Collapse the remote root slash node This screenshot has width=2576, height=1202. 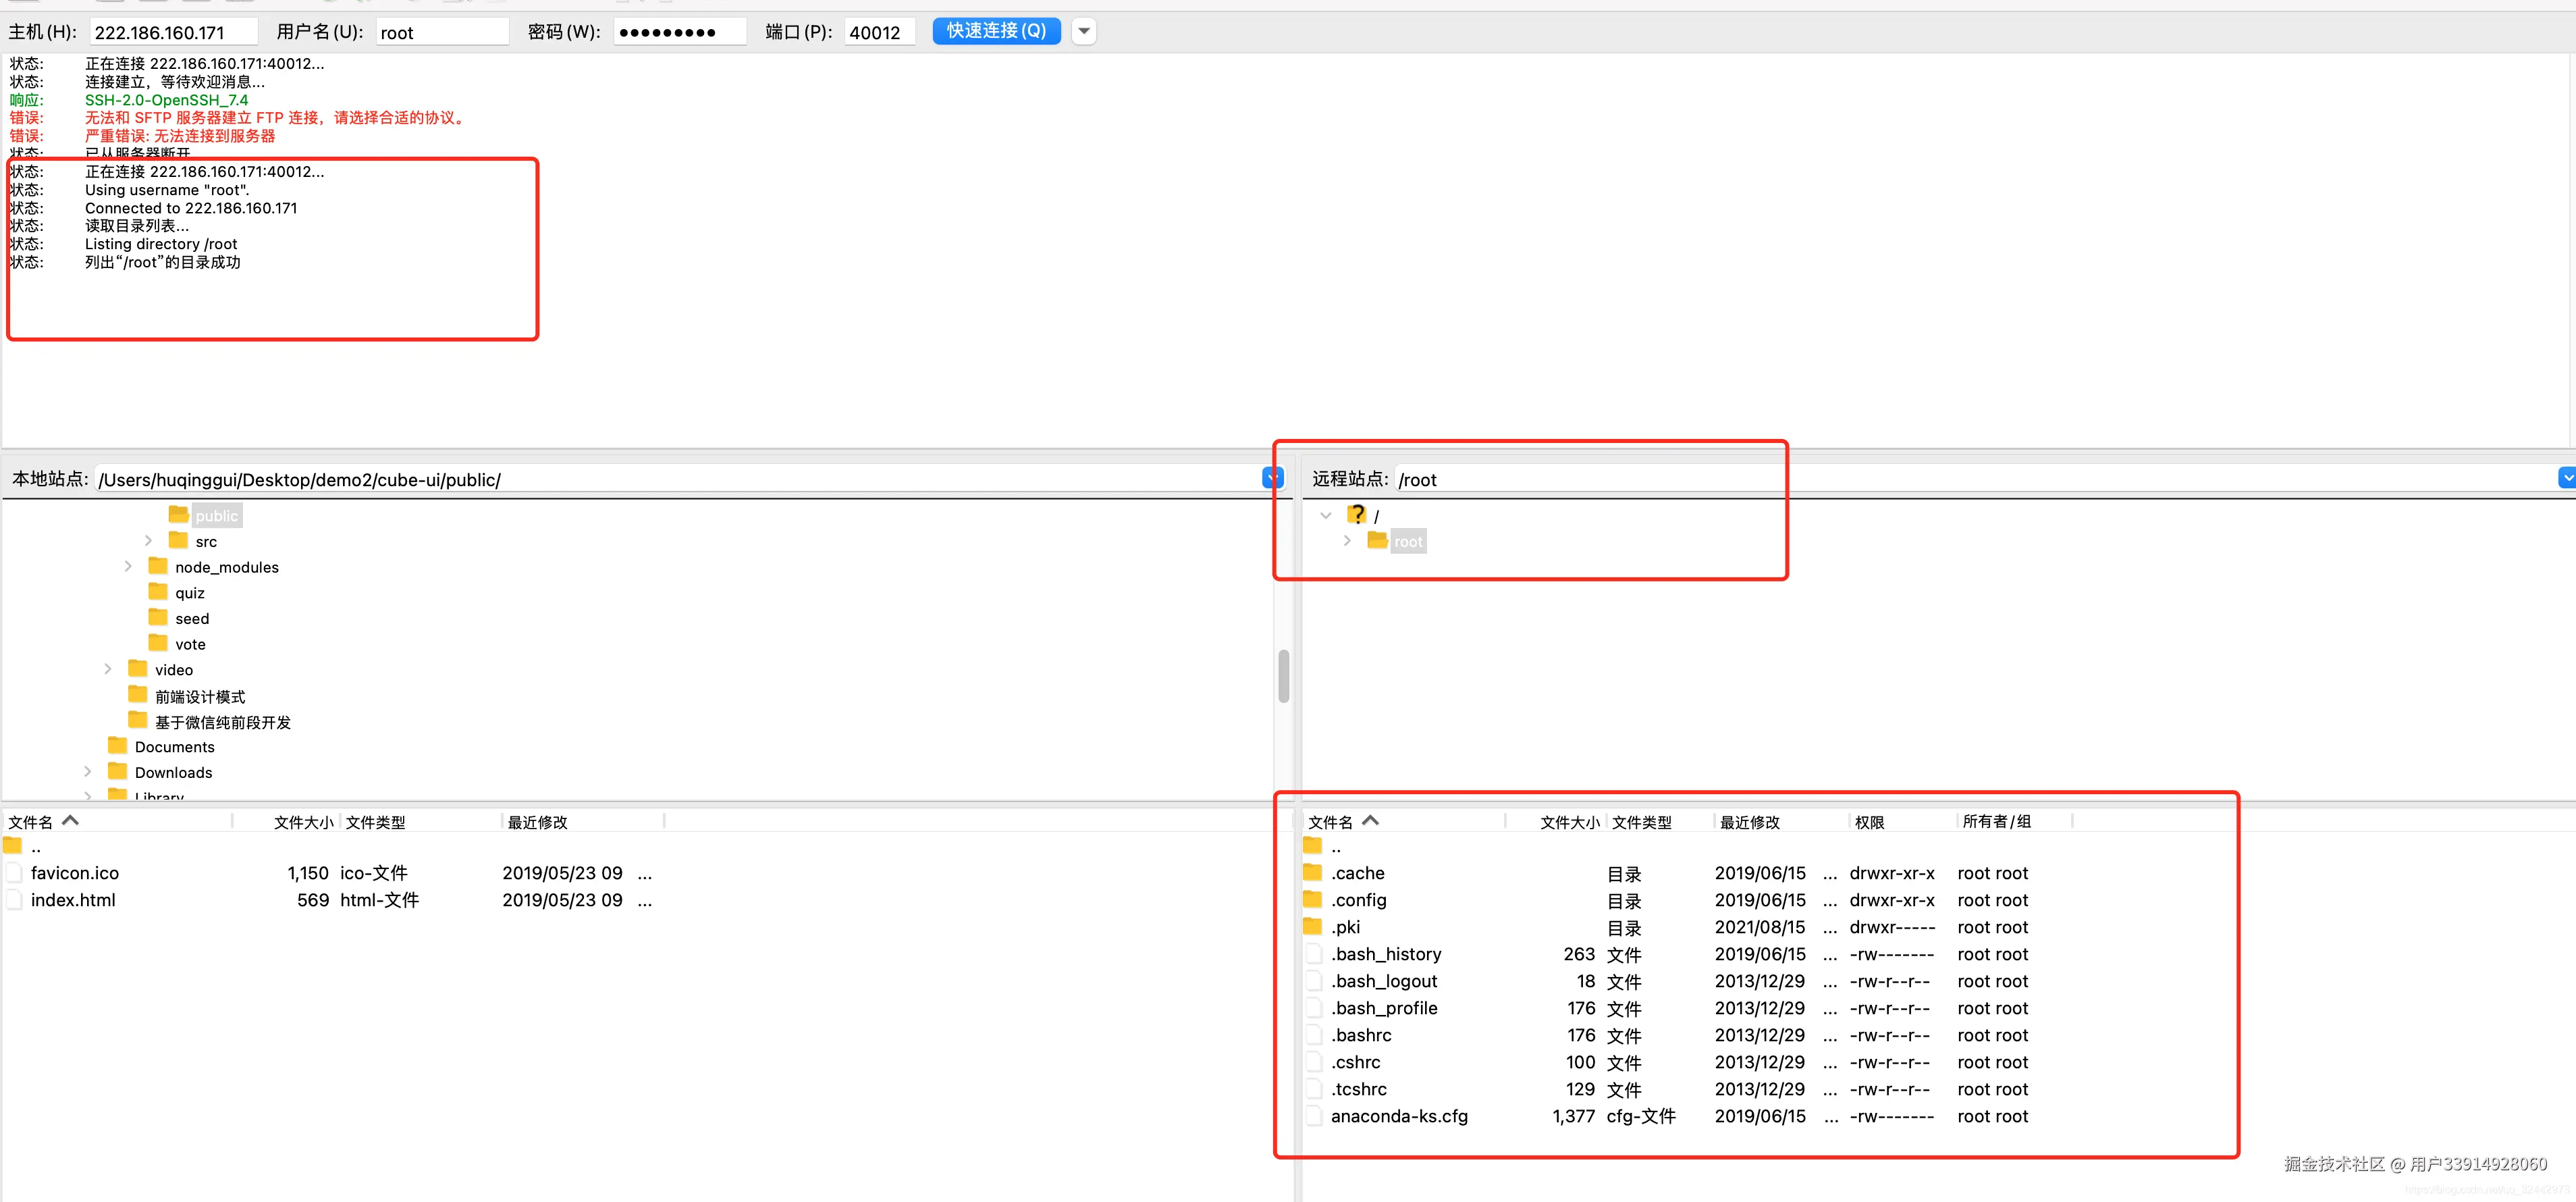pyautogui.click(x=1326, y=515)
